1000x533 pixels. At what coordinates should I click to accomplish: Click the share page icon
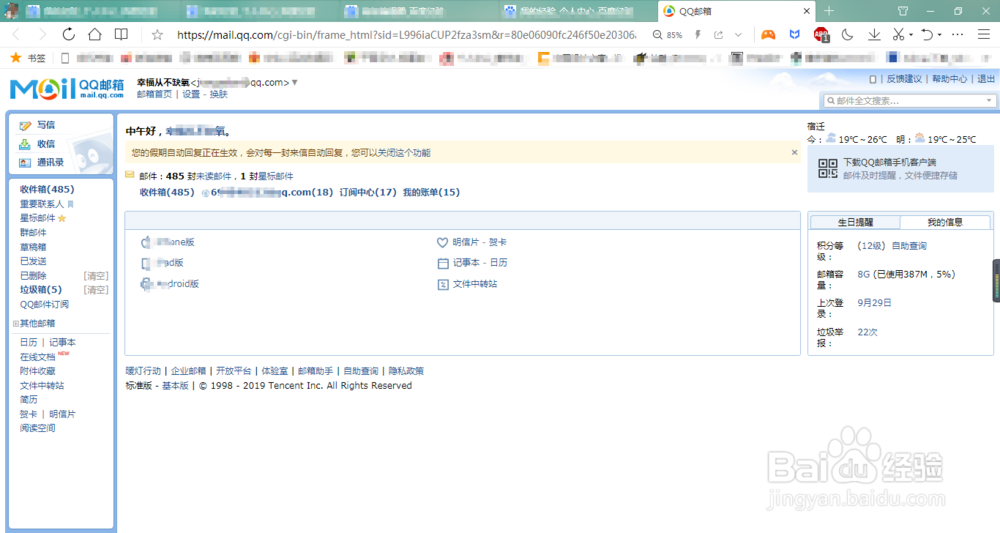pyautogui.click(x=719, y=35)
